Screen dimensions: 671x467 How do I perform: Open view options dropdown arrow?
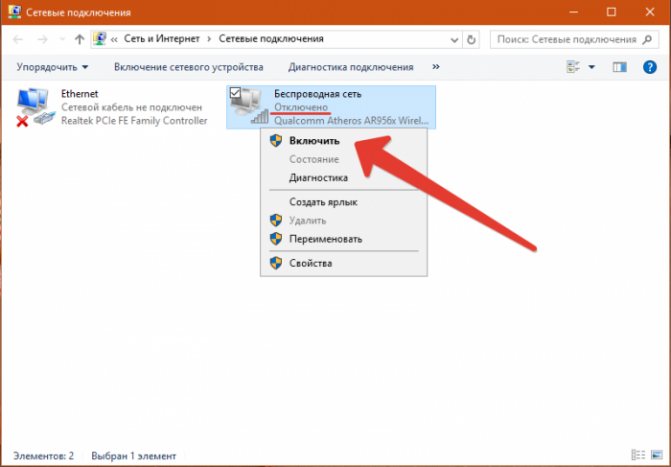591,67
